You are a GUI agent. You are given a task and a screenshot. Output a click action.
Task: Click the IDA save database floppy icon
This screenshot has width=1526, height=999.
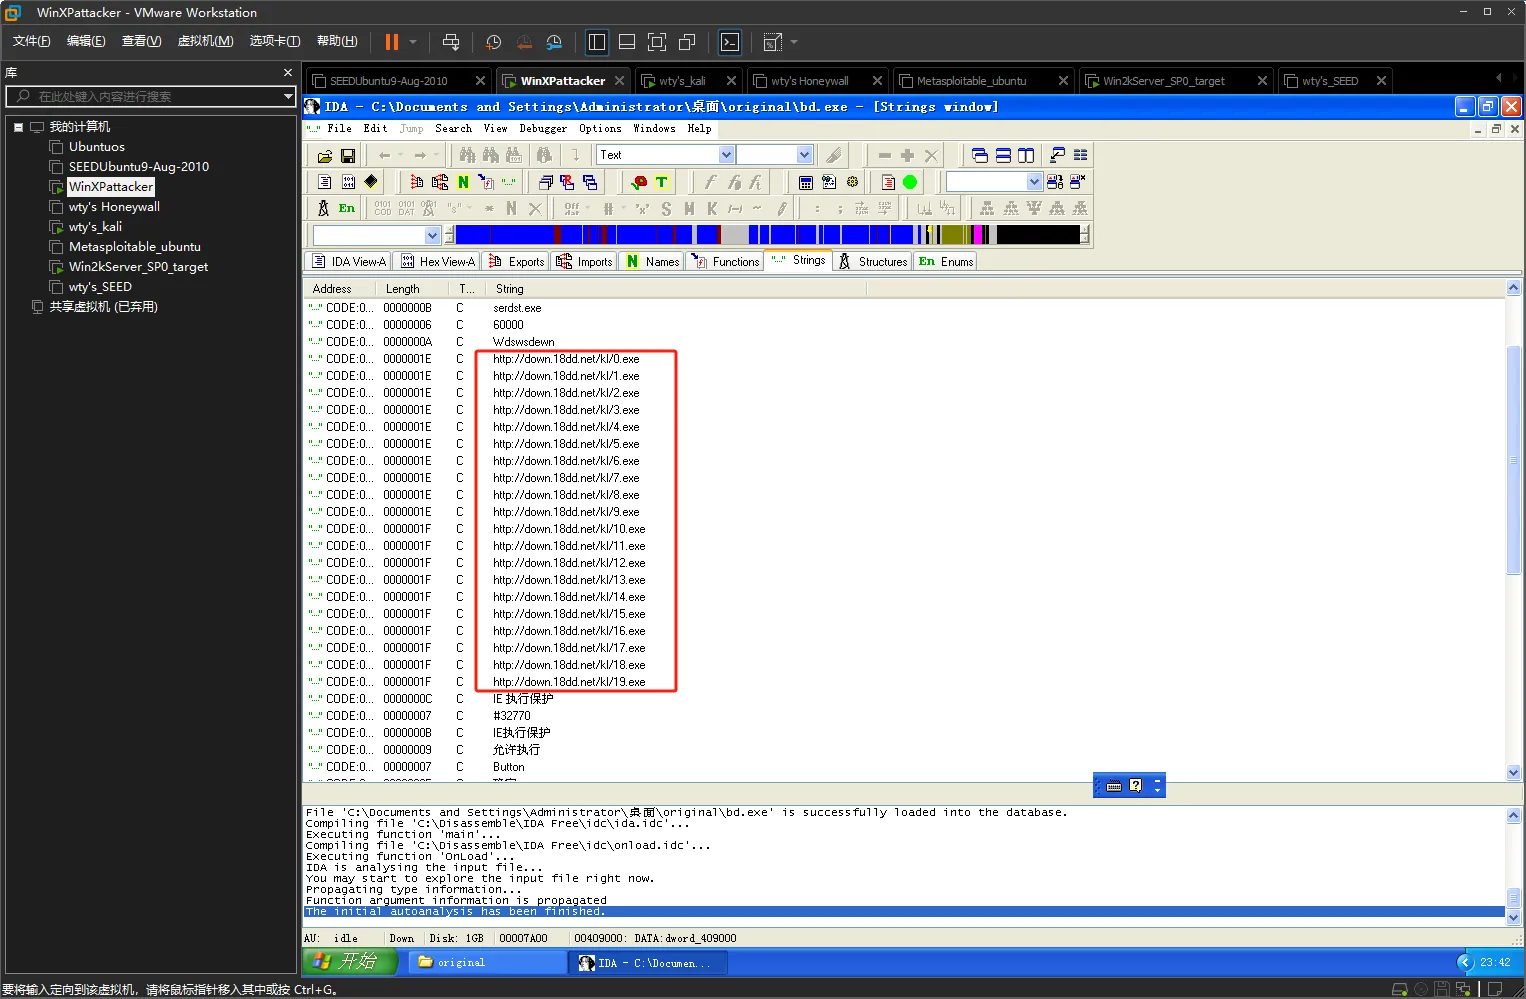[348, 156]
